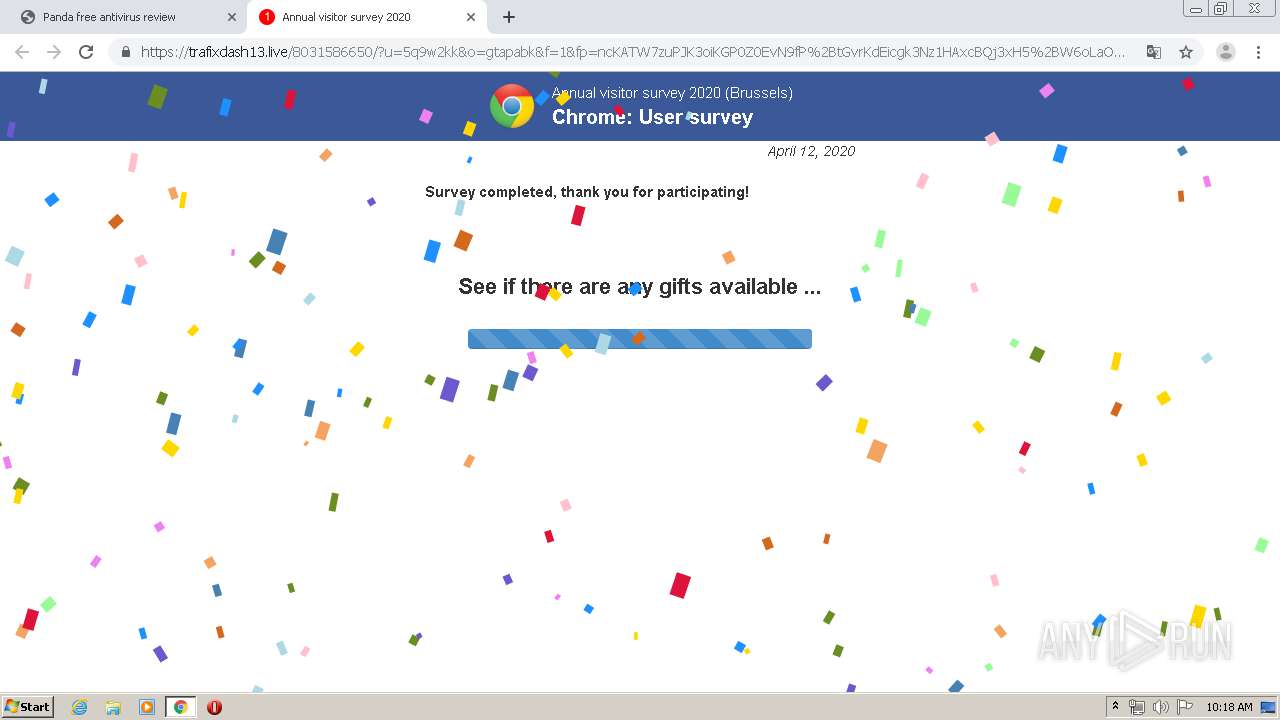Image resolution: width=1280 pixels, height=720 pixels.
Task: Open the red antivirus taskbar icon
Action: click(214, 707)
